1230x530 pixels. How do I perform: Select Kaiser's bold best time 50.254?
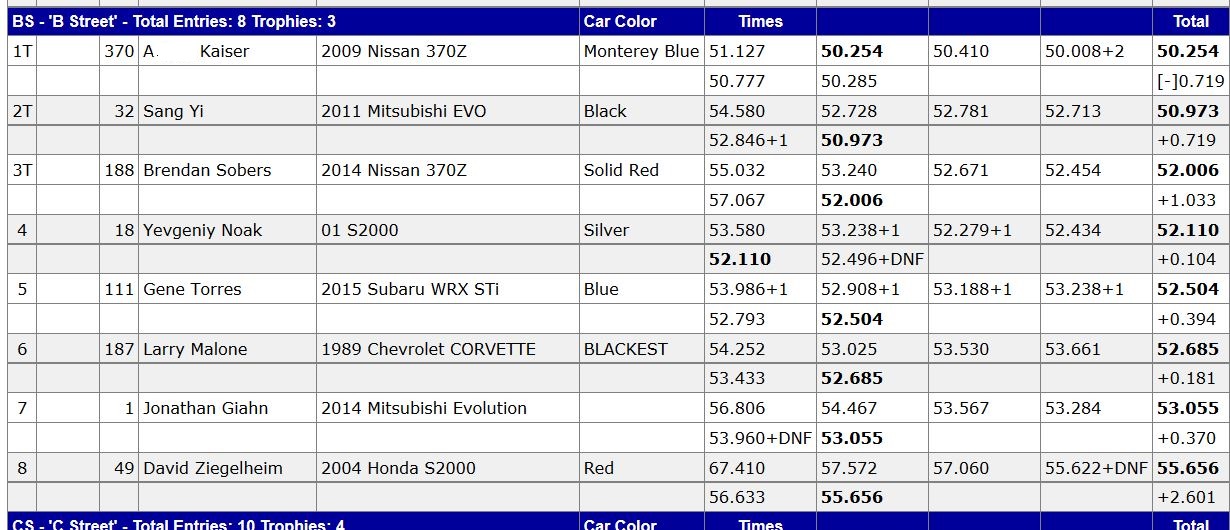coord(852,51)
